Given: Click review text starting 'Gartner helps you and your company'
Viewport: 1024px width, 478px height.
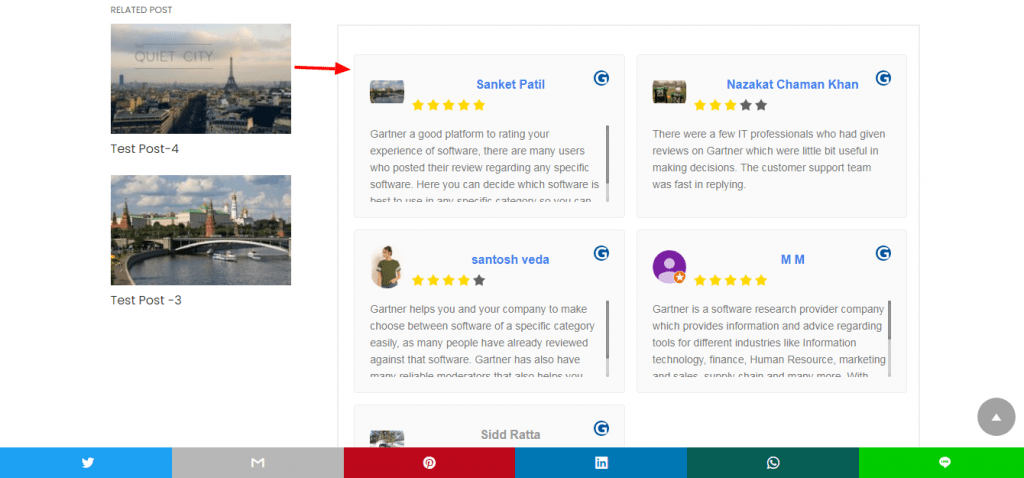Looking at the screenshot, I should pyautogui.click(x=485, y=339).
